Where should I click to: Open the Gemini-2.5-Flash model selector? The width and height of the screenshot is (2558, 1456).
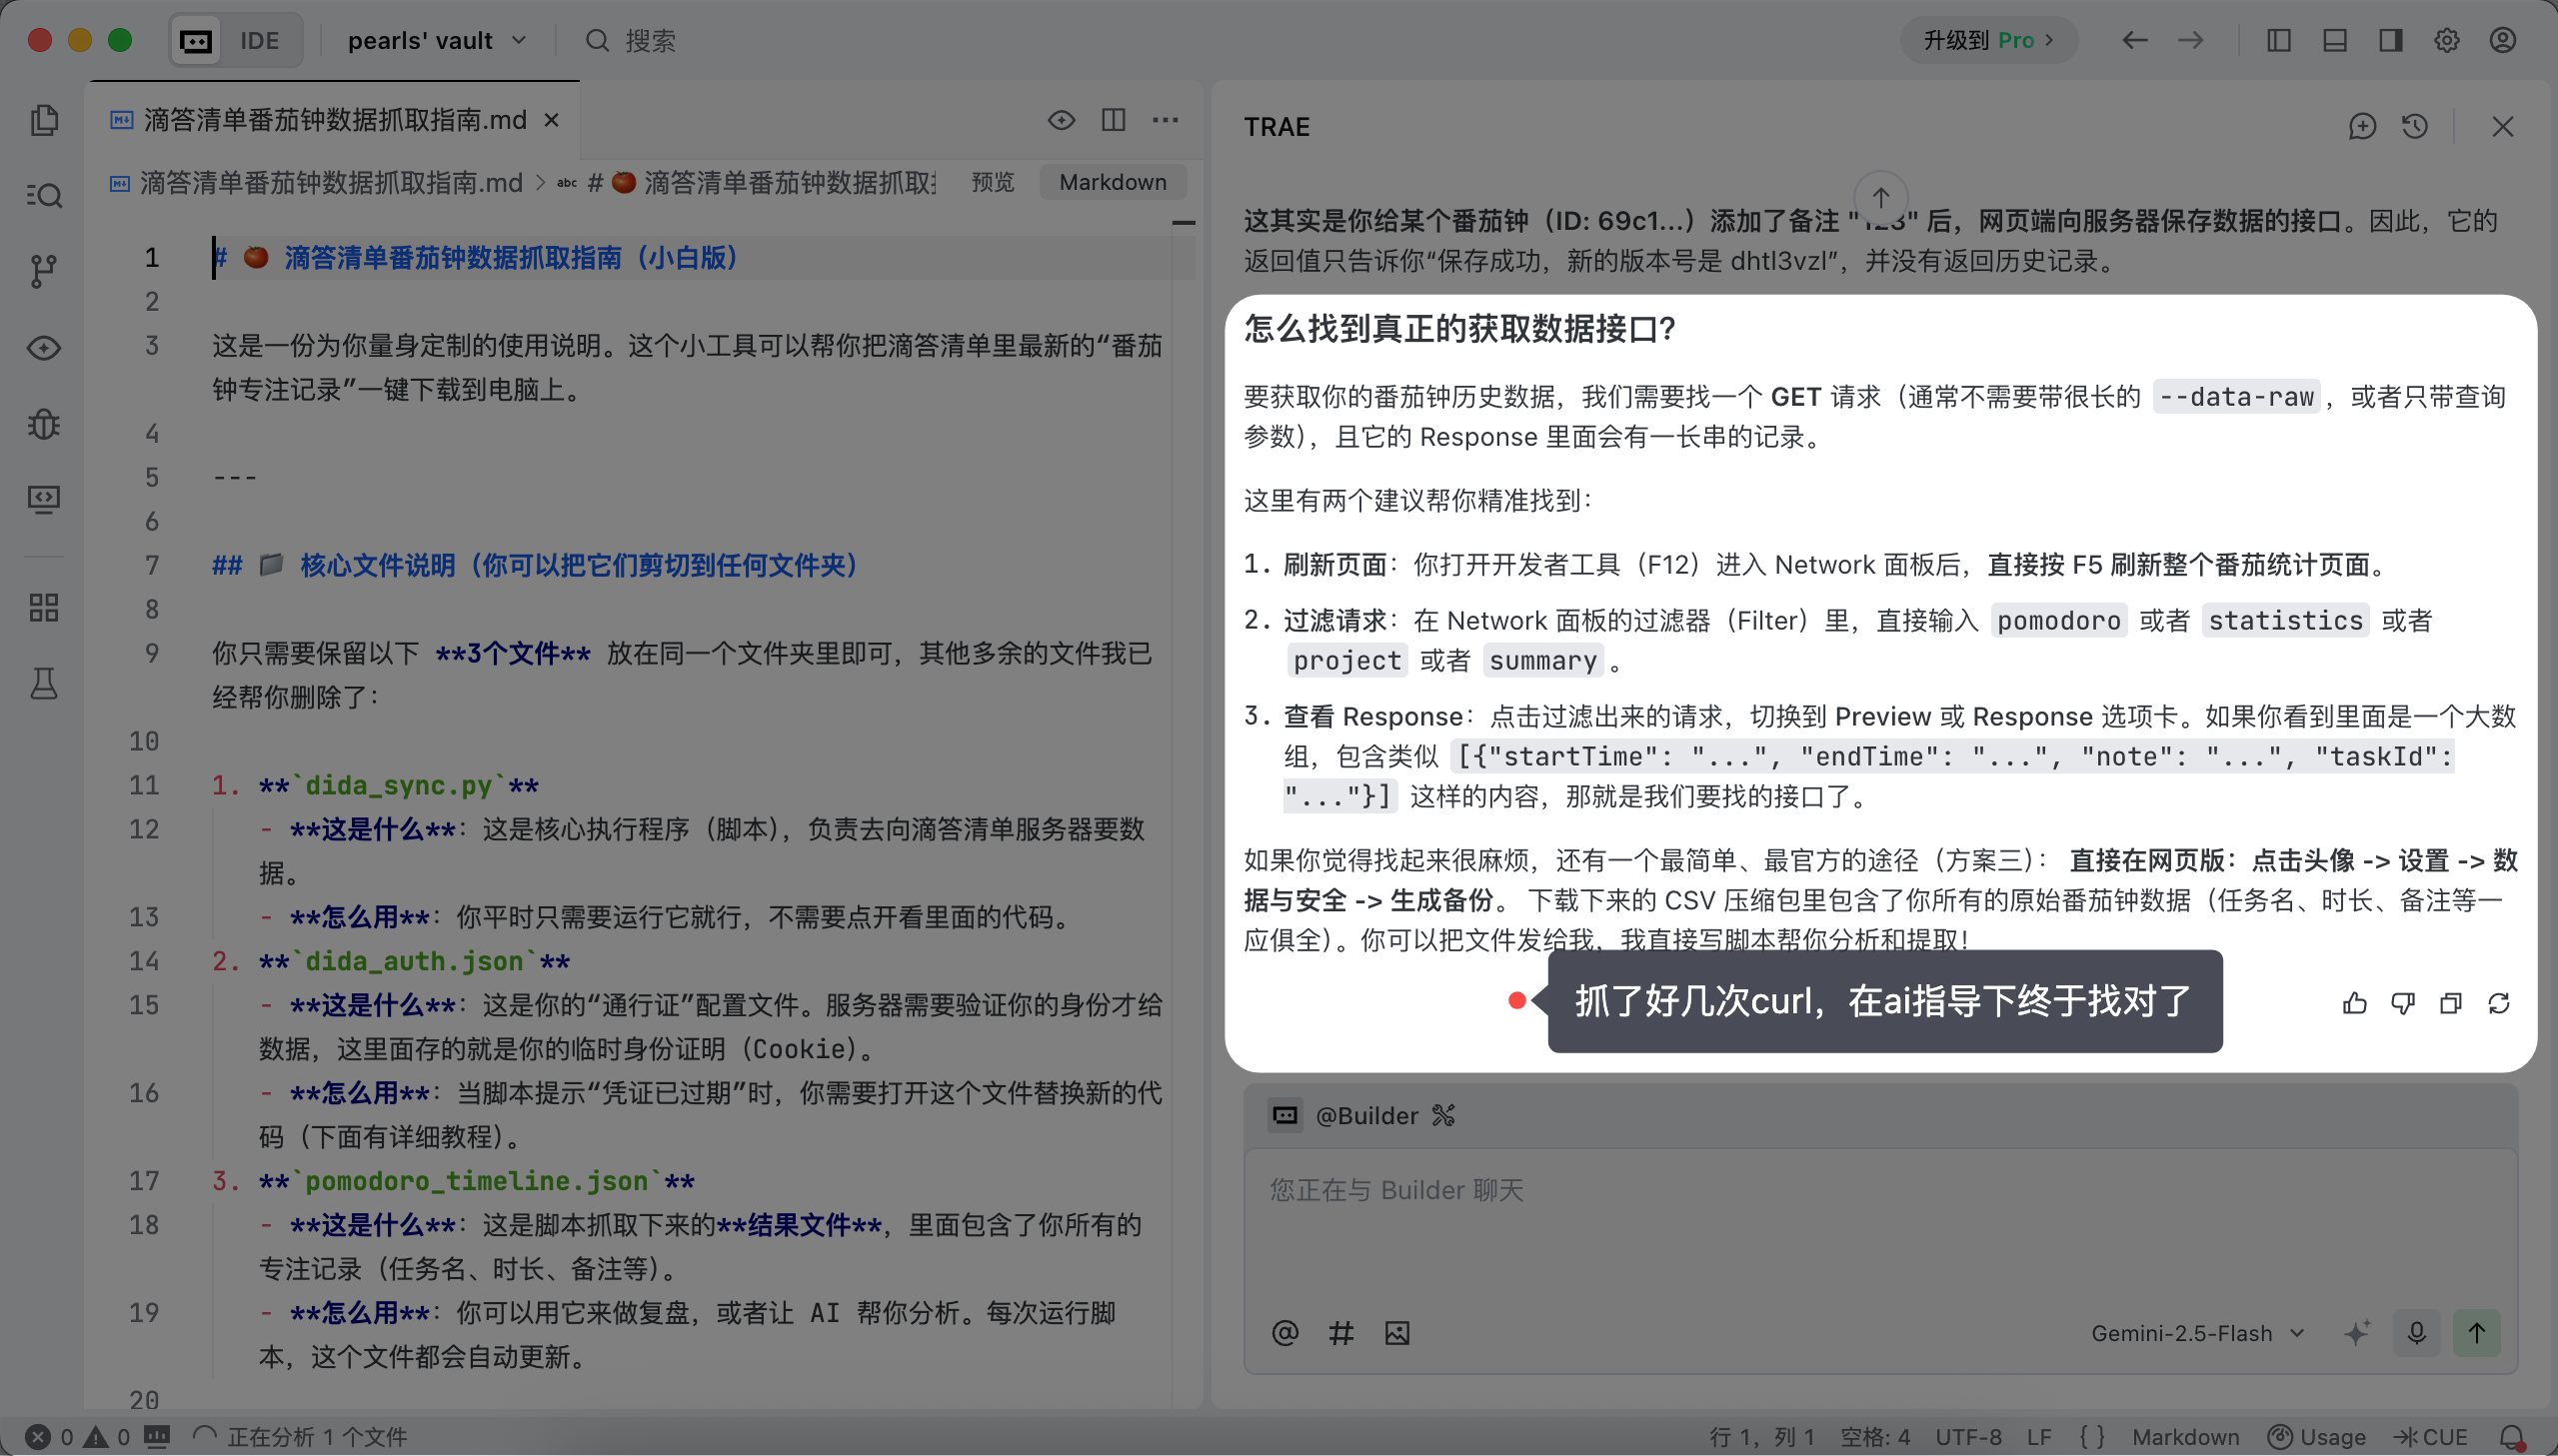click(2196, 1333)
